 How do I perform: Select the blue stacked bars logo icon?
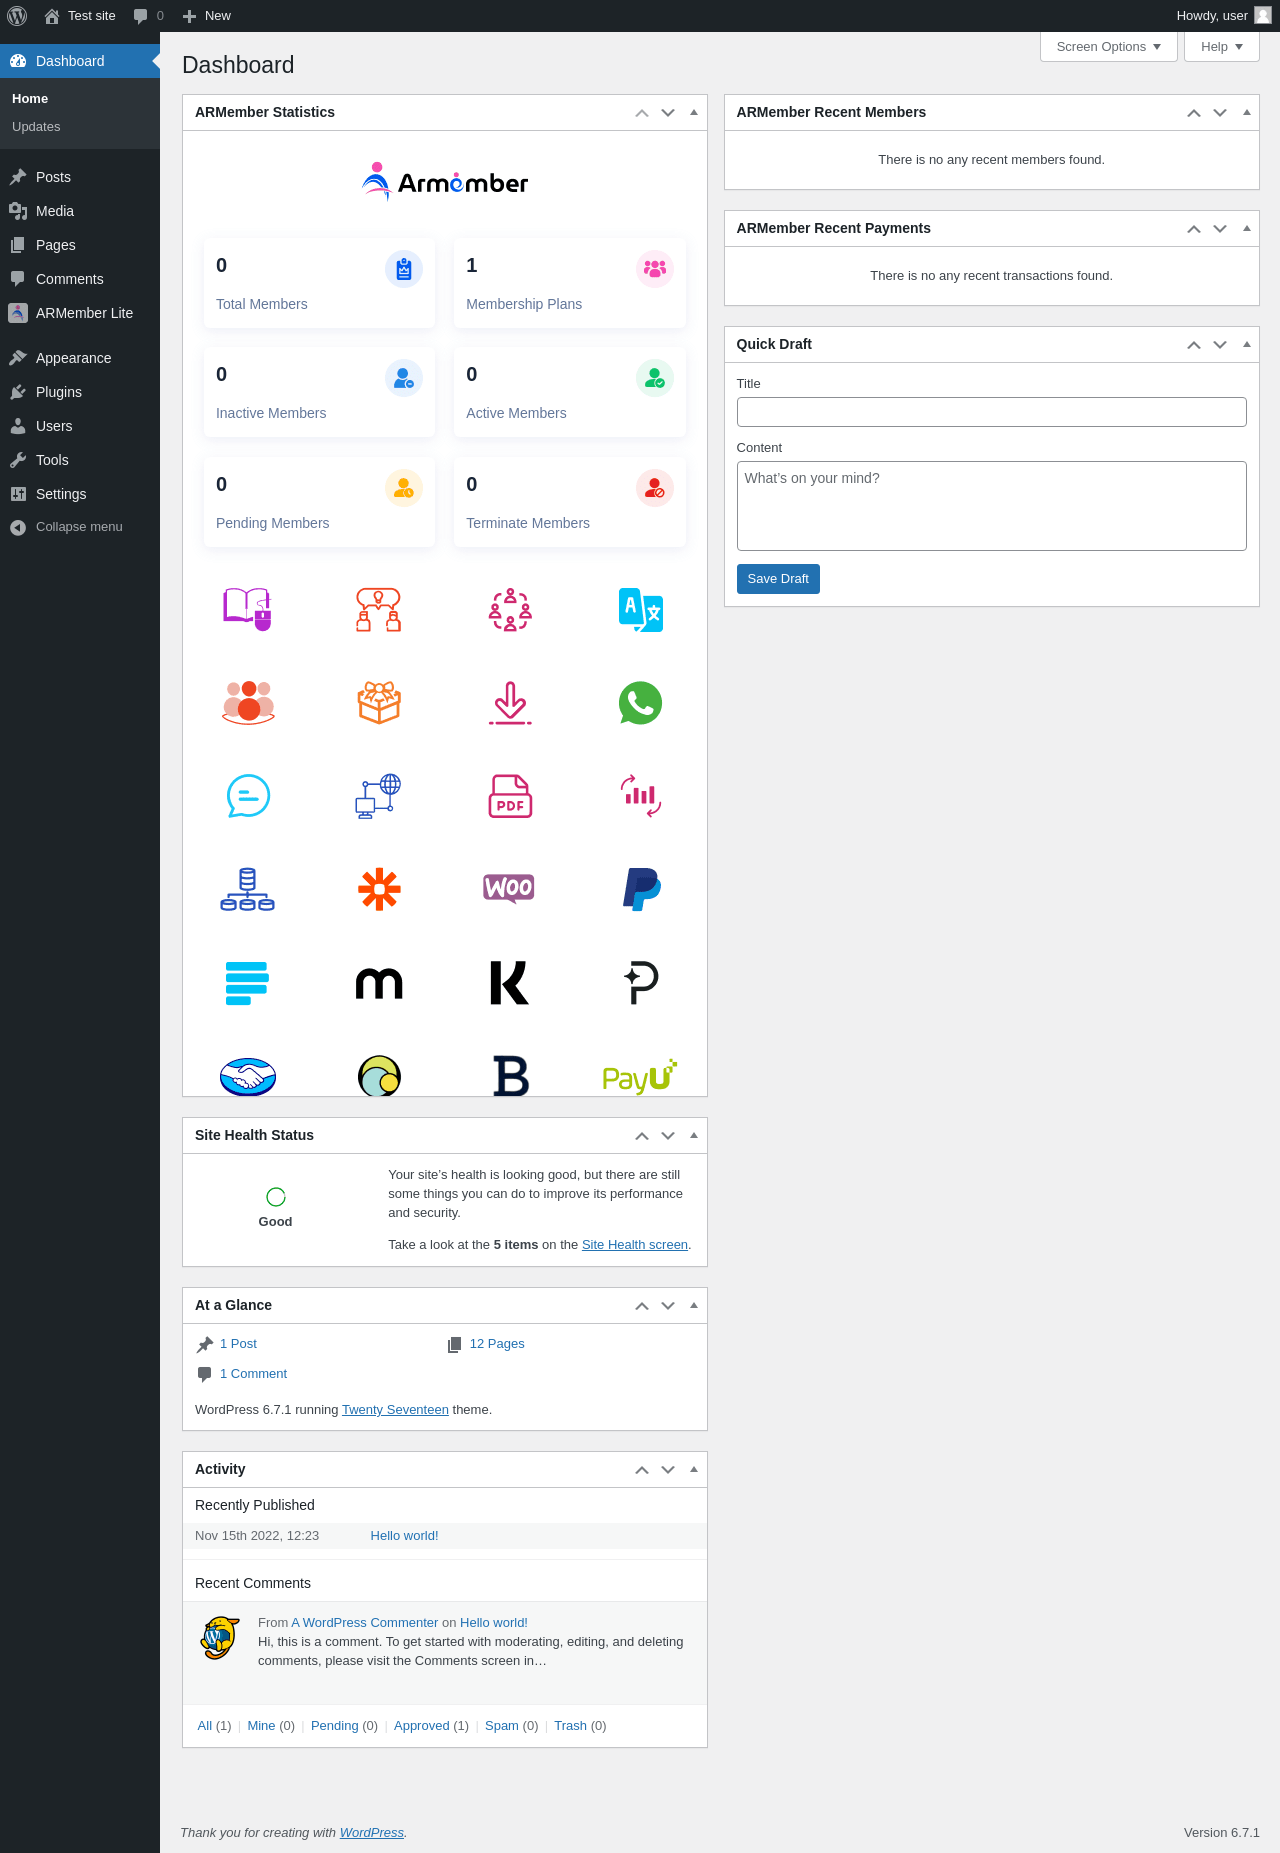tap(247, 983)
